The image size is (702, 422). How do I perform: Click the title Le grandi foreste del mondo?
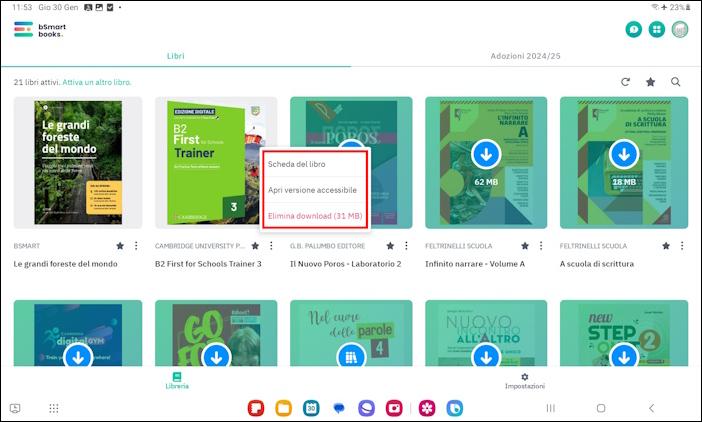[65, 264]
